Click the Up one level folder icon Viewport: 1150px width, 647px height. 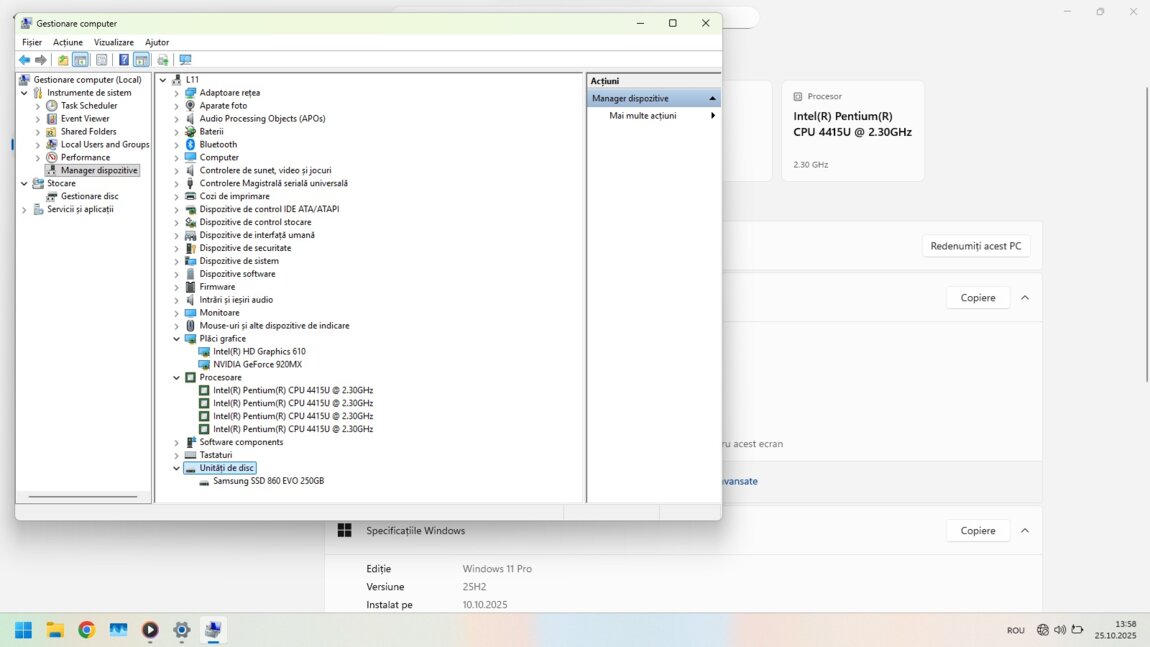[63, 60]
